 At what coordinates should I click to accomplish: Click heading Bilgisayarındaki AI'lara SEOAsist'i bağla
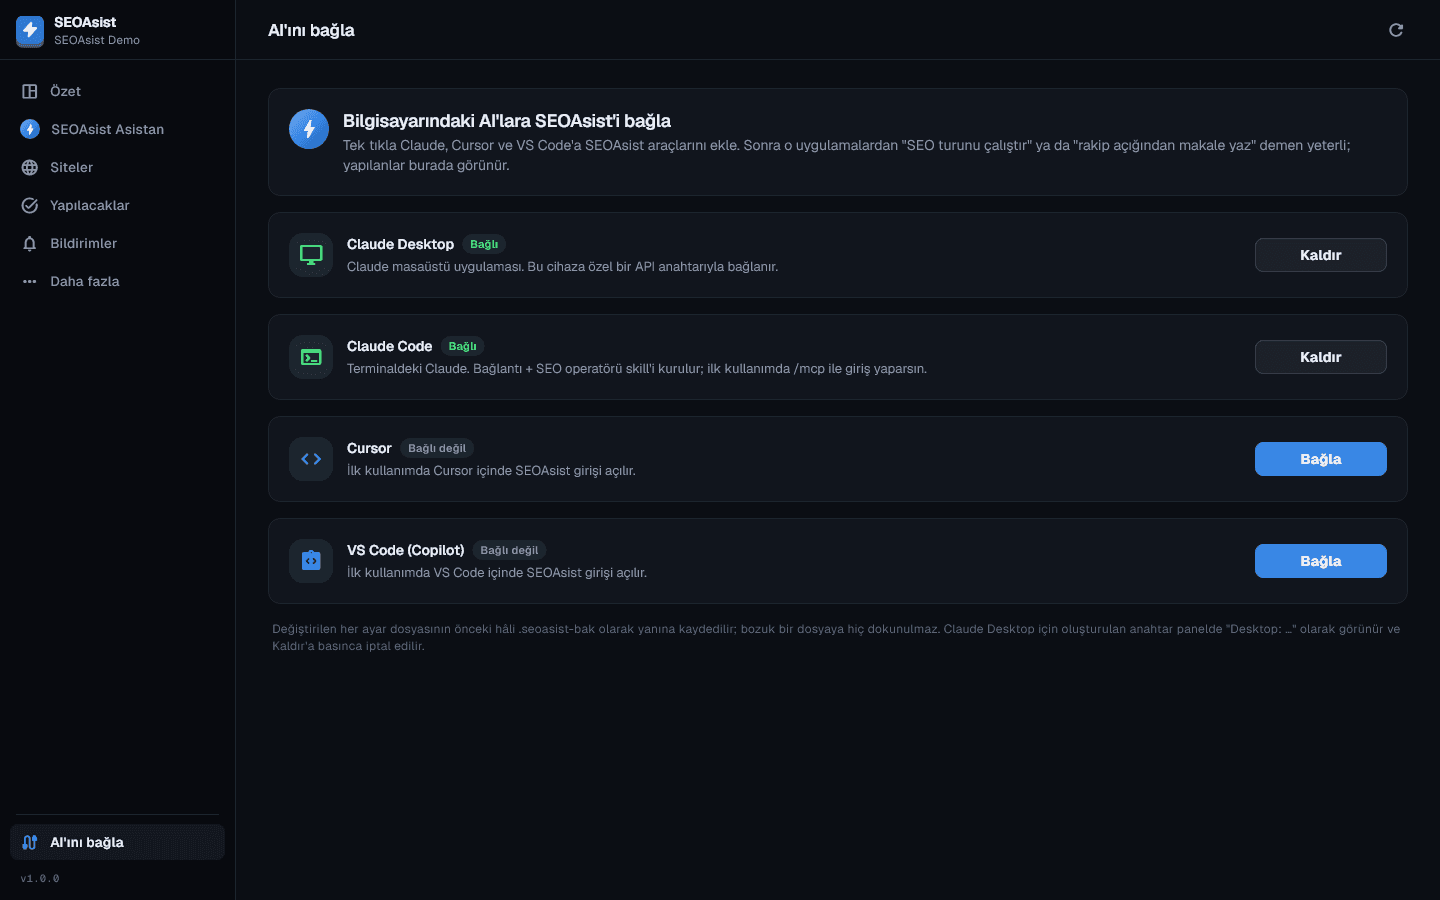point(507,121)
